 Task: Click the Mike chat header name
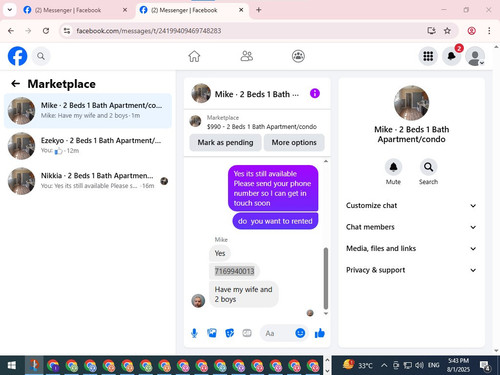click(257, 94)
